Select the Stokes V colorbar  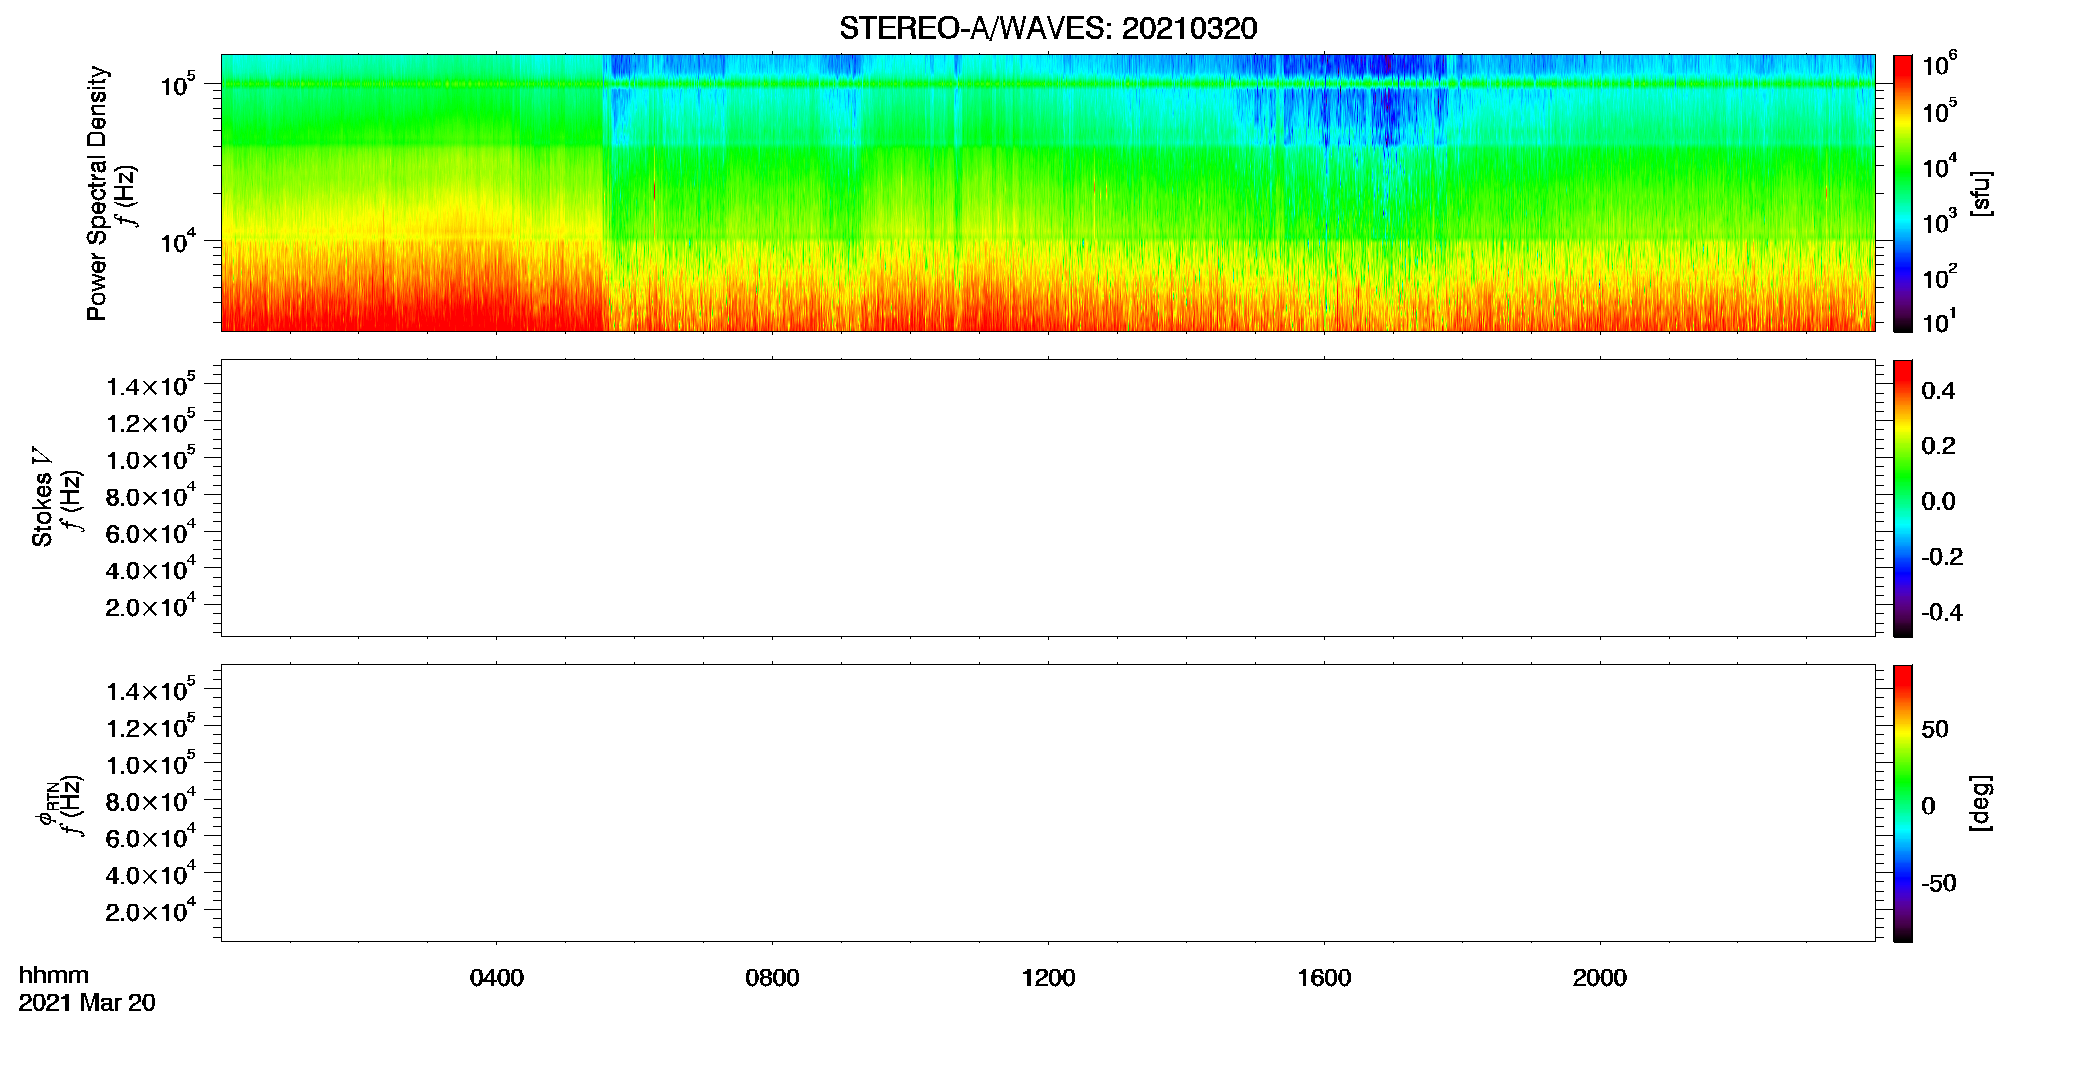click(x=1902, y=498)
